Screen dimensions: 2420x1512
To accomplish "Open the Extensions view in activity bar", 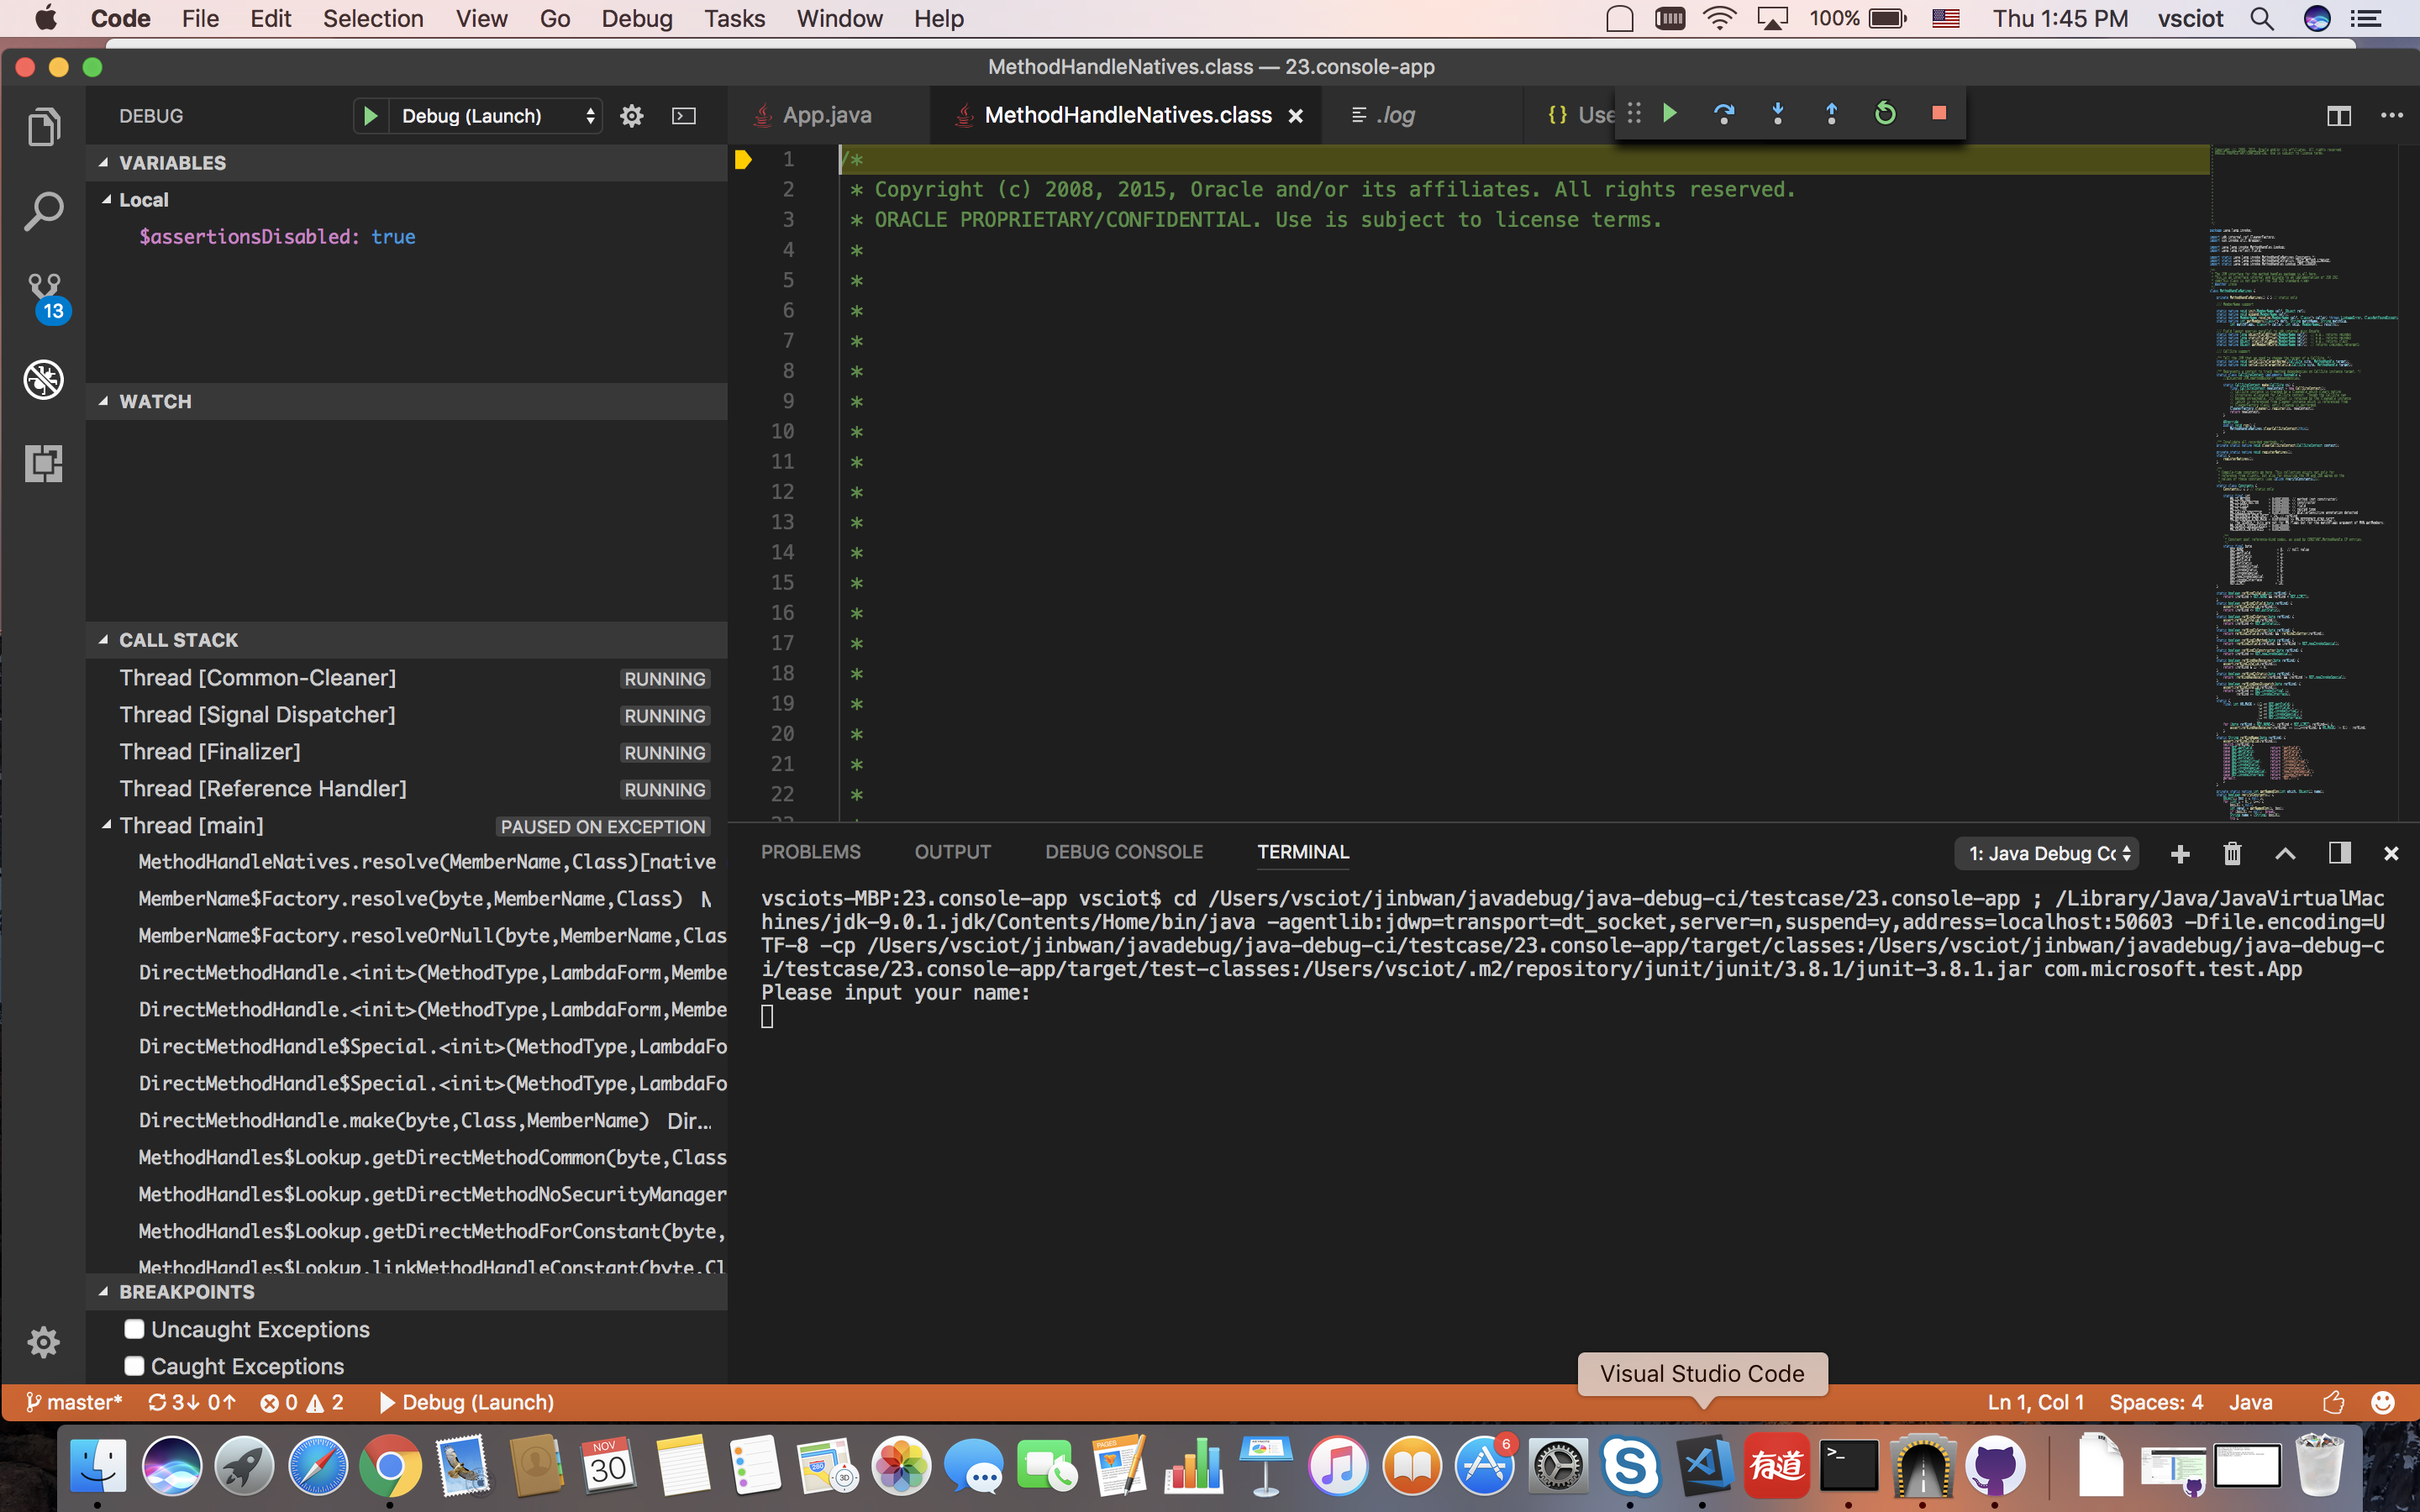I will coord(44,463).
